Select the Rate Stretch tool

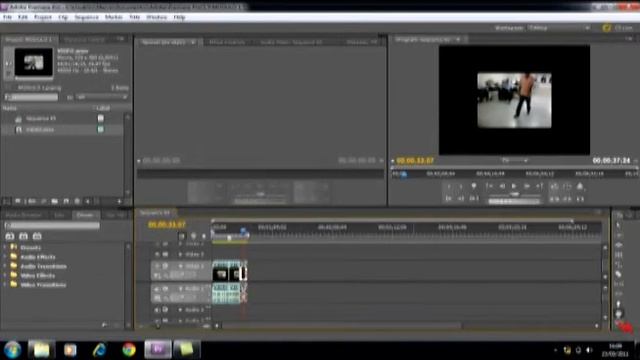618,264
